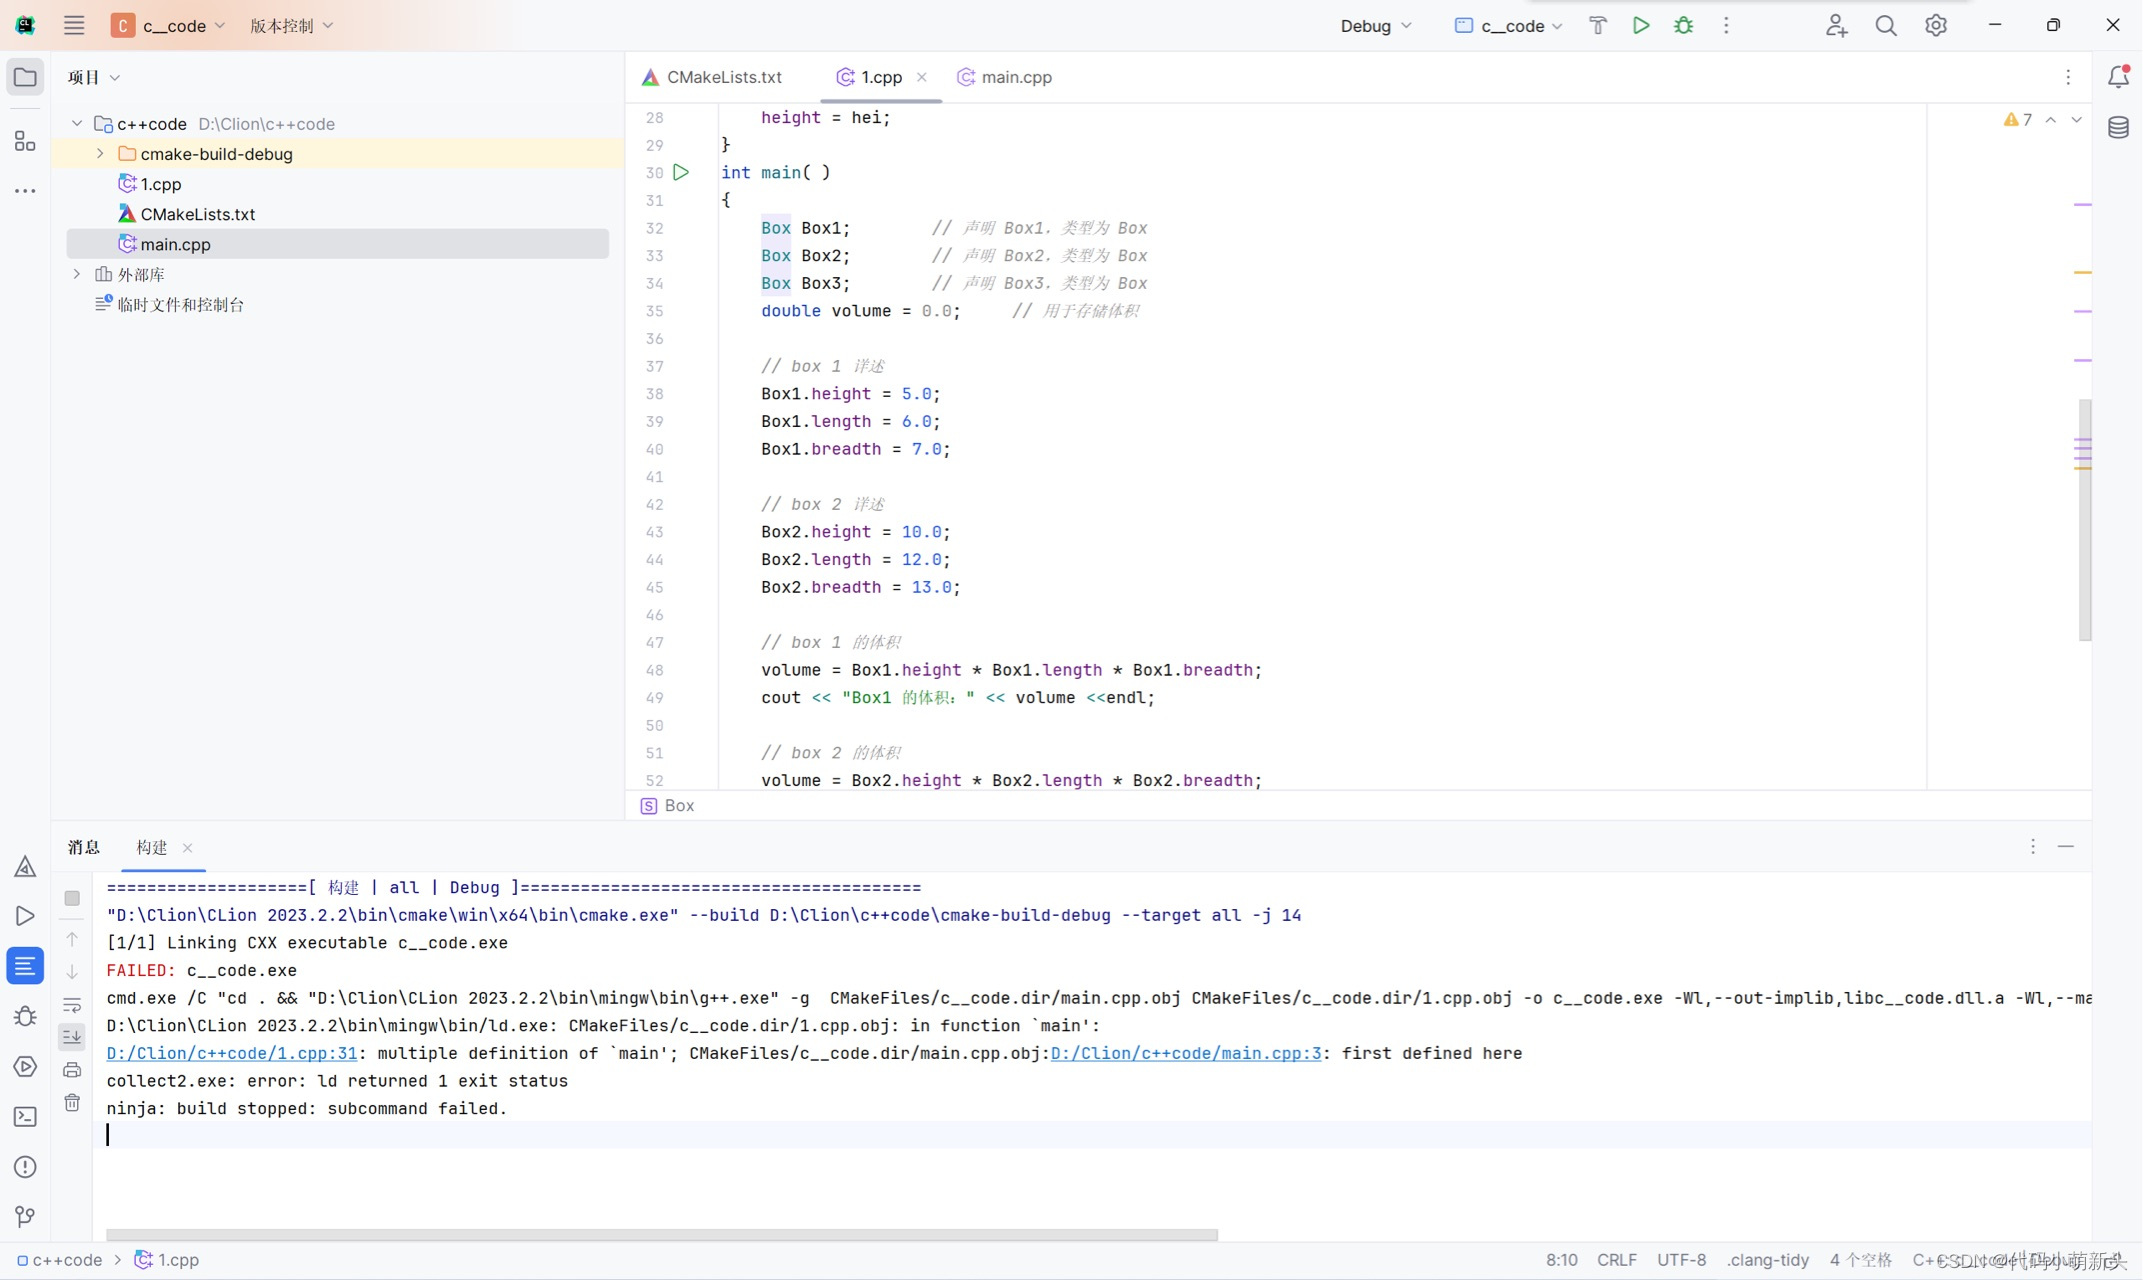Open the main hamburger menu
Viewport: 2143px width, 1280px height.
[74, 26]
